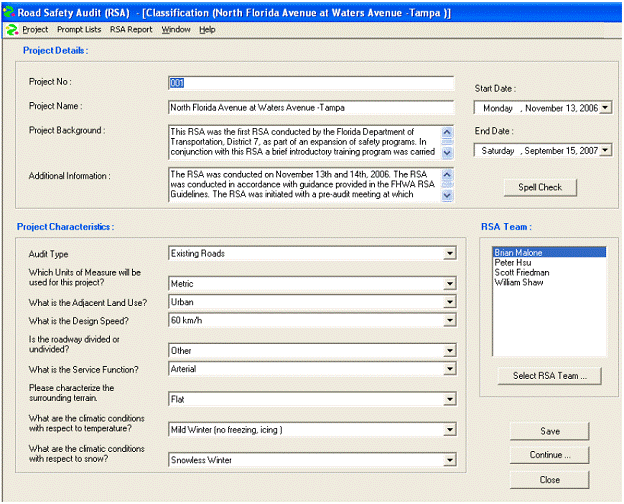Open the Start Date picker dropdown
The height and width of the screenshot is (504, 624).
[x=605, y=108]
